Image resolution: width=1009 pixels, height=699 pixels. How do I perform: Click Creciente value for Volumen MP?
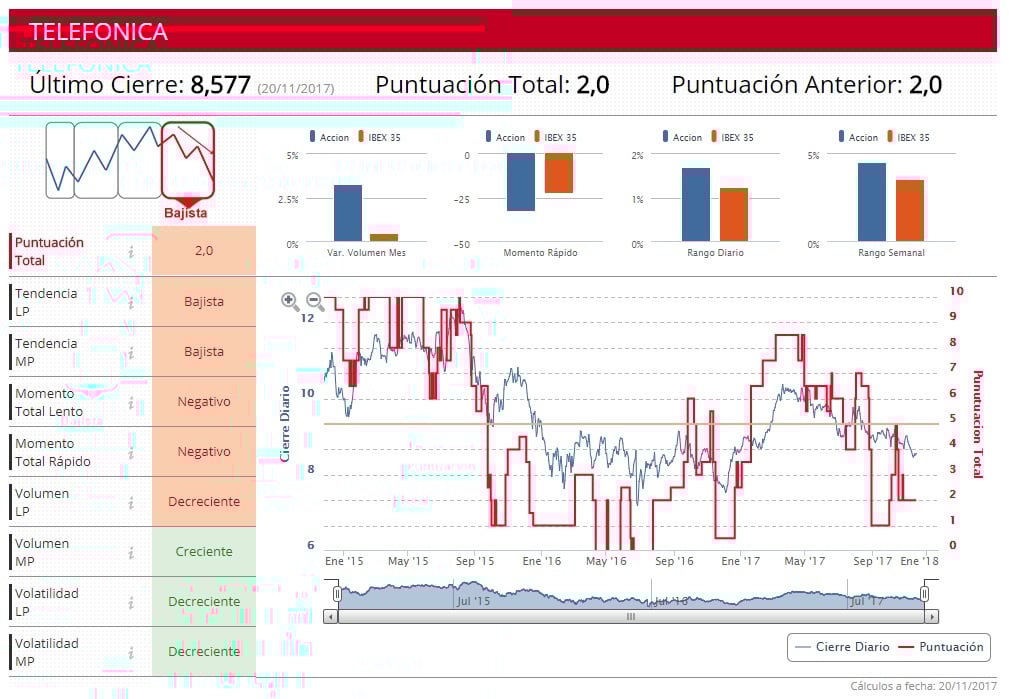pyautogui.click(x=204, y=552)
